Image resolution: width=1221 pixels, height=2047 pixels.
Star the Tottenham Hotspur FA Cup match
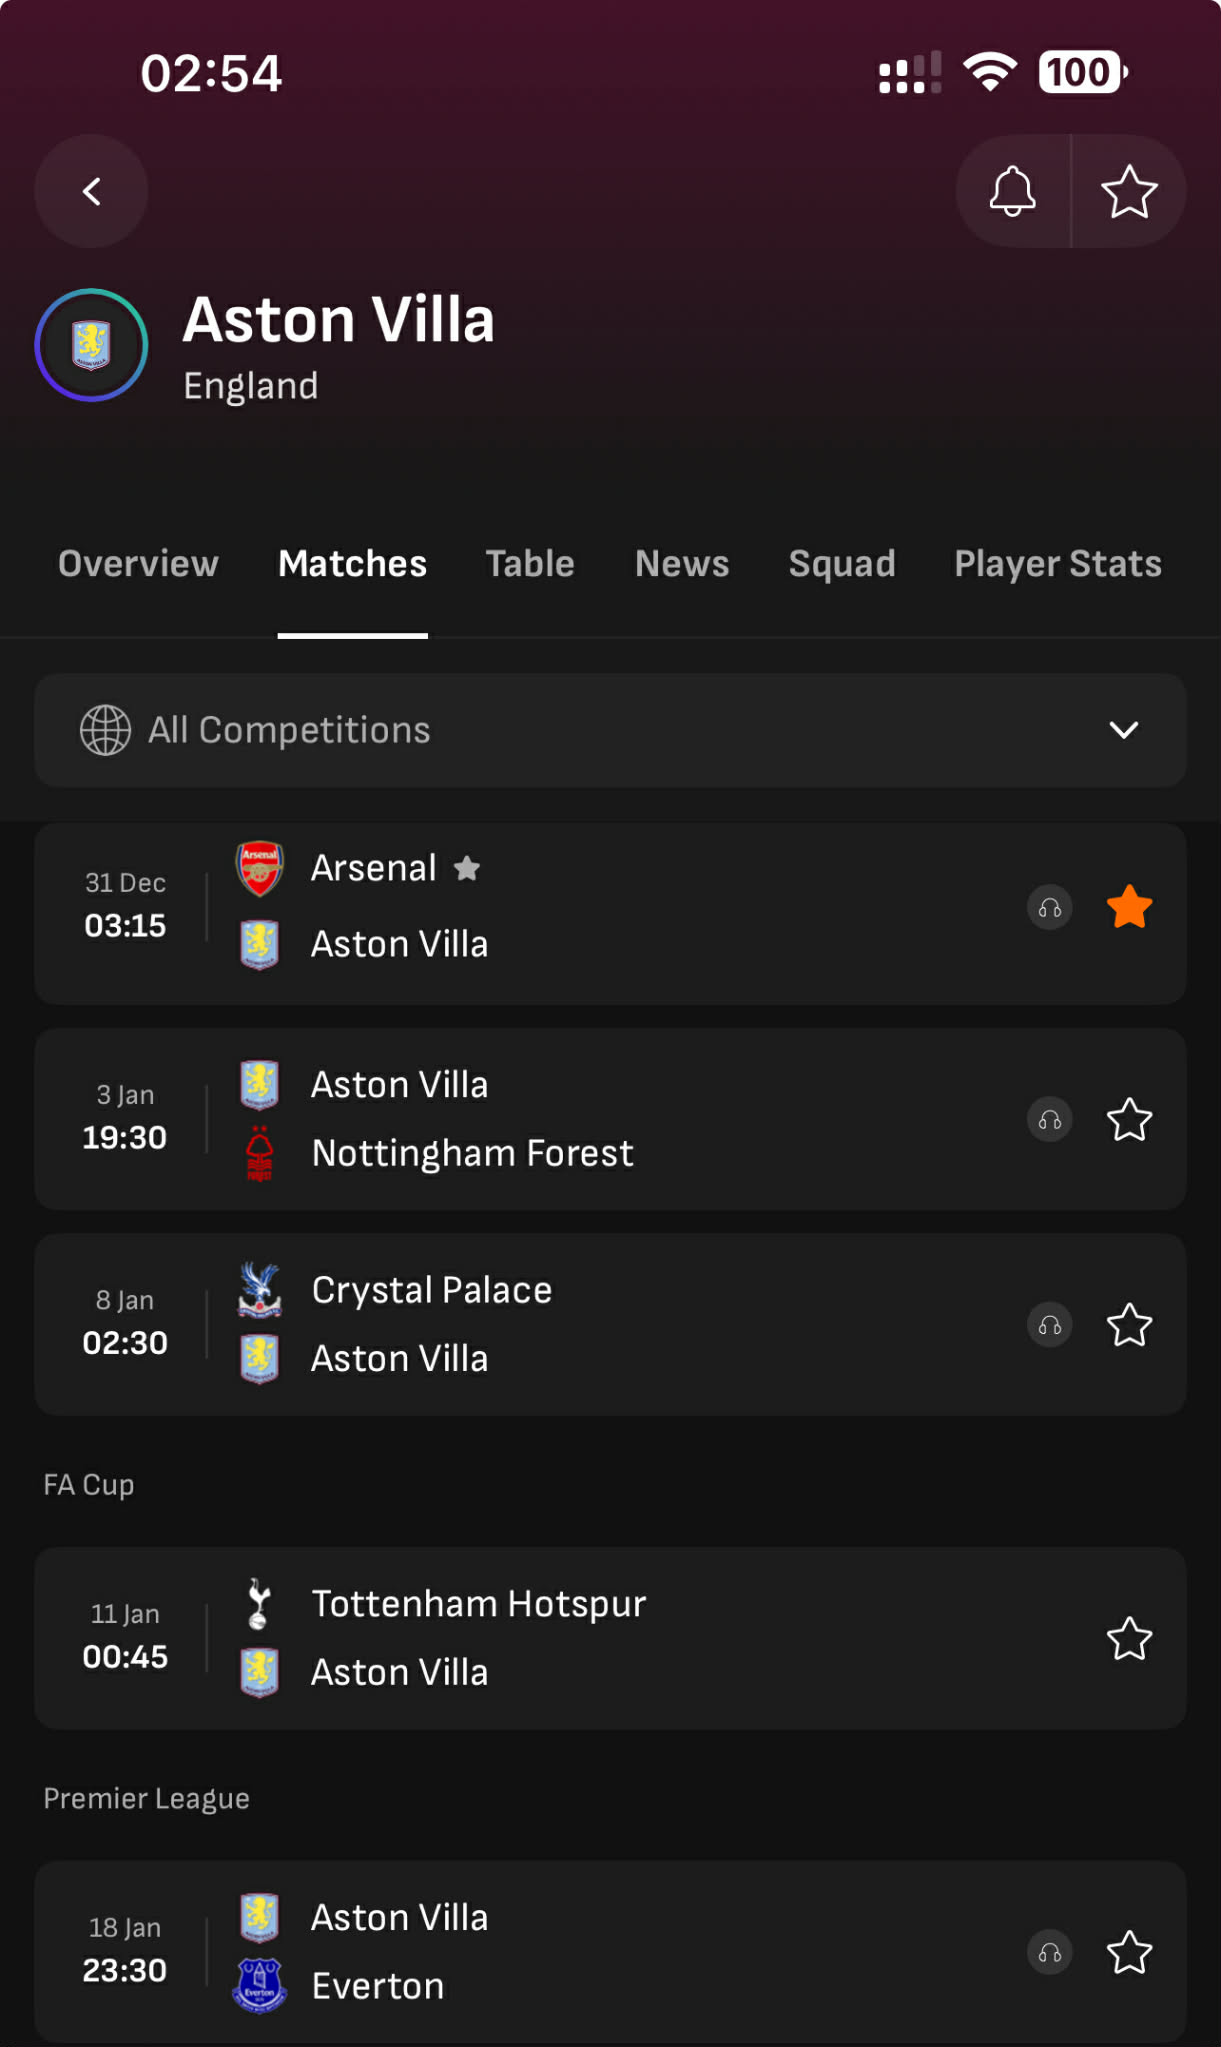1129,1638
